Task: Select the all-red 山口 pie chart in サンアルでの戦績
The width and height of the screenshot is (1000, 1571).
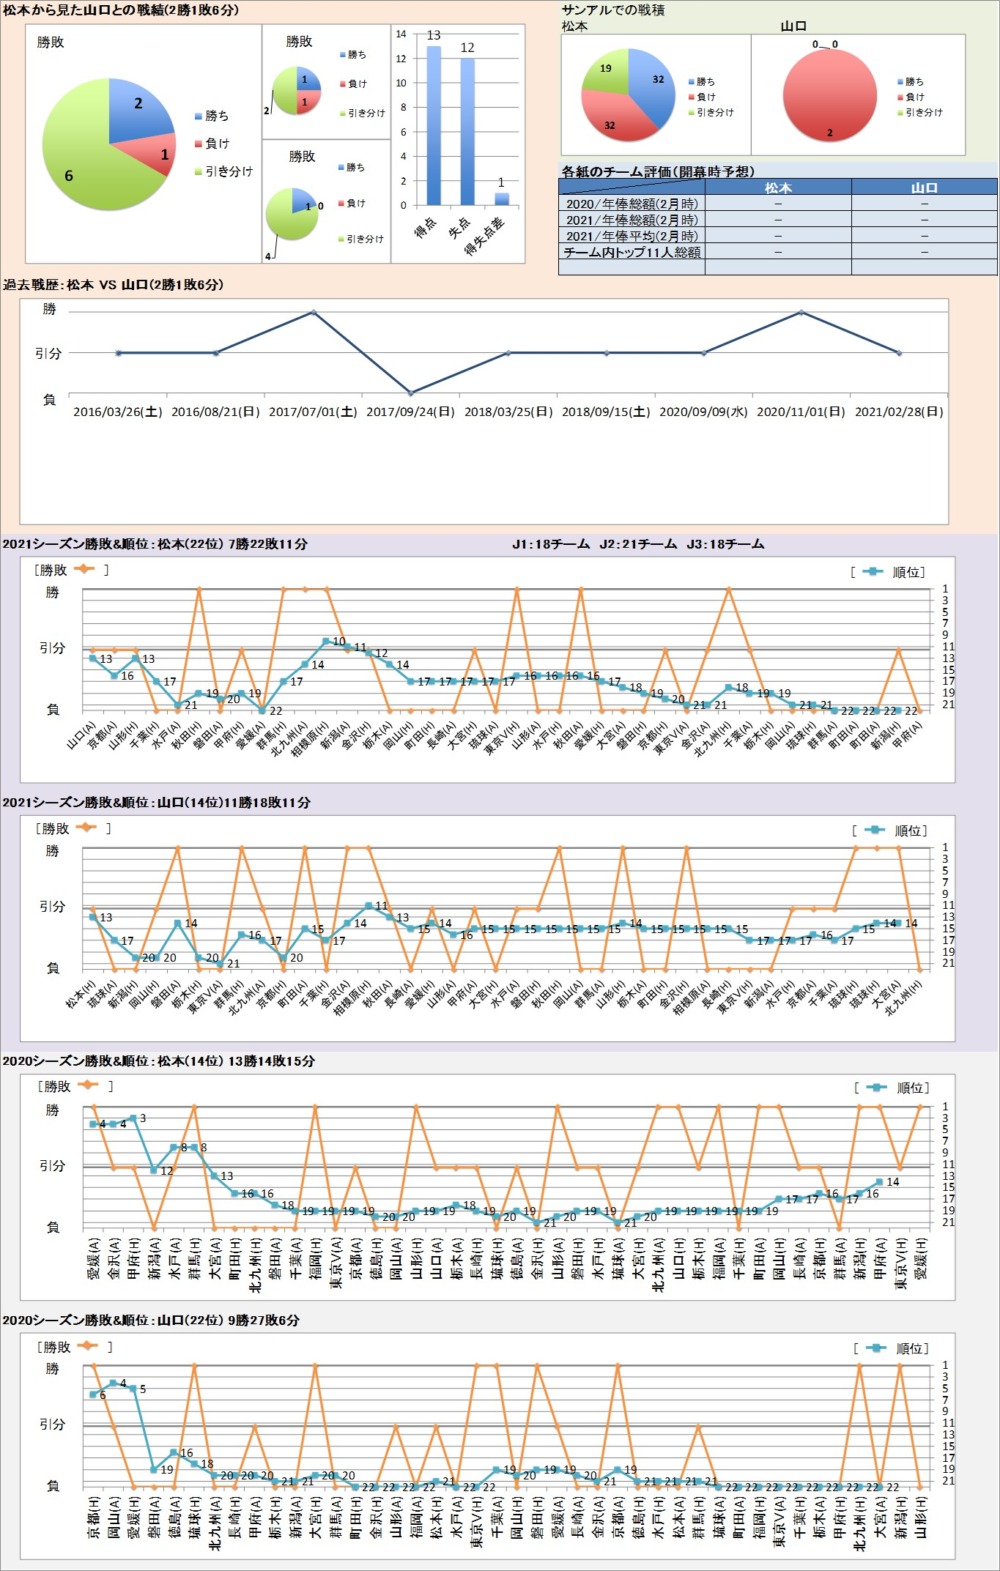Action: coord(829,94)
